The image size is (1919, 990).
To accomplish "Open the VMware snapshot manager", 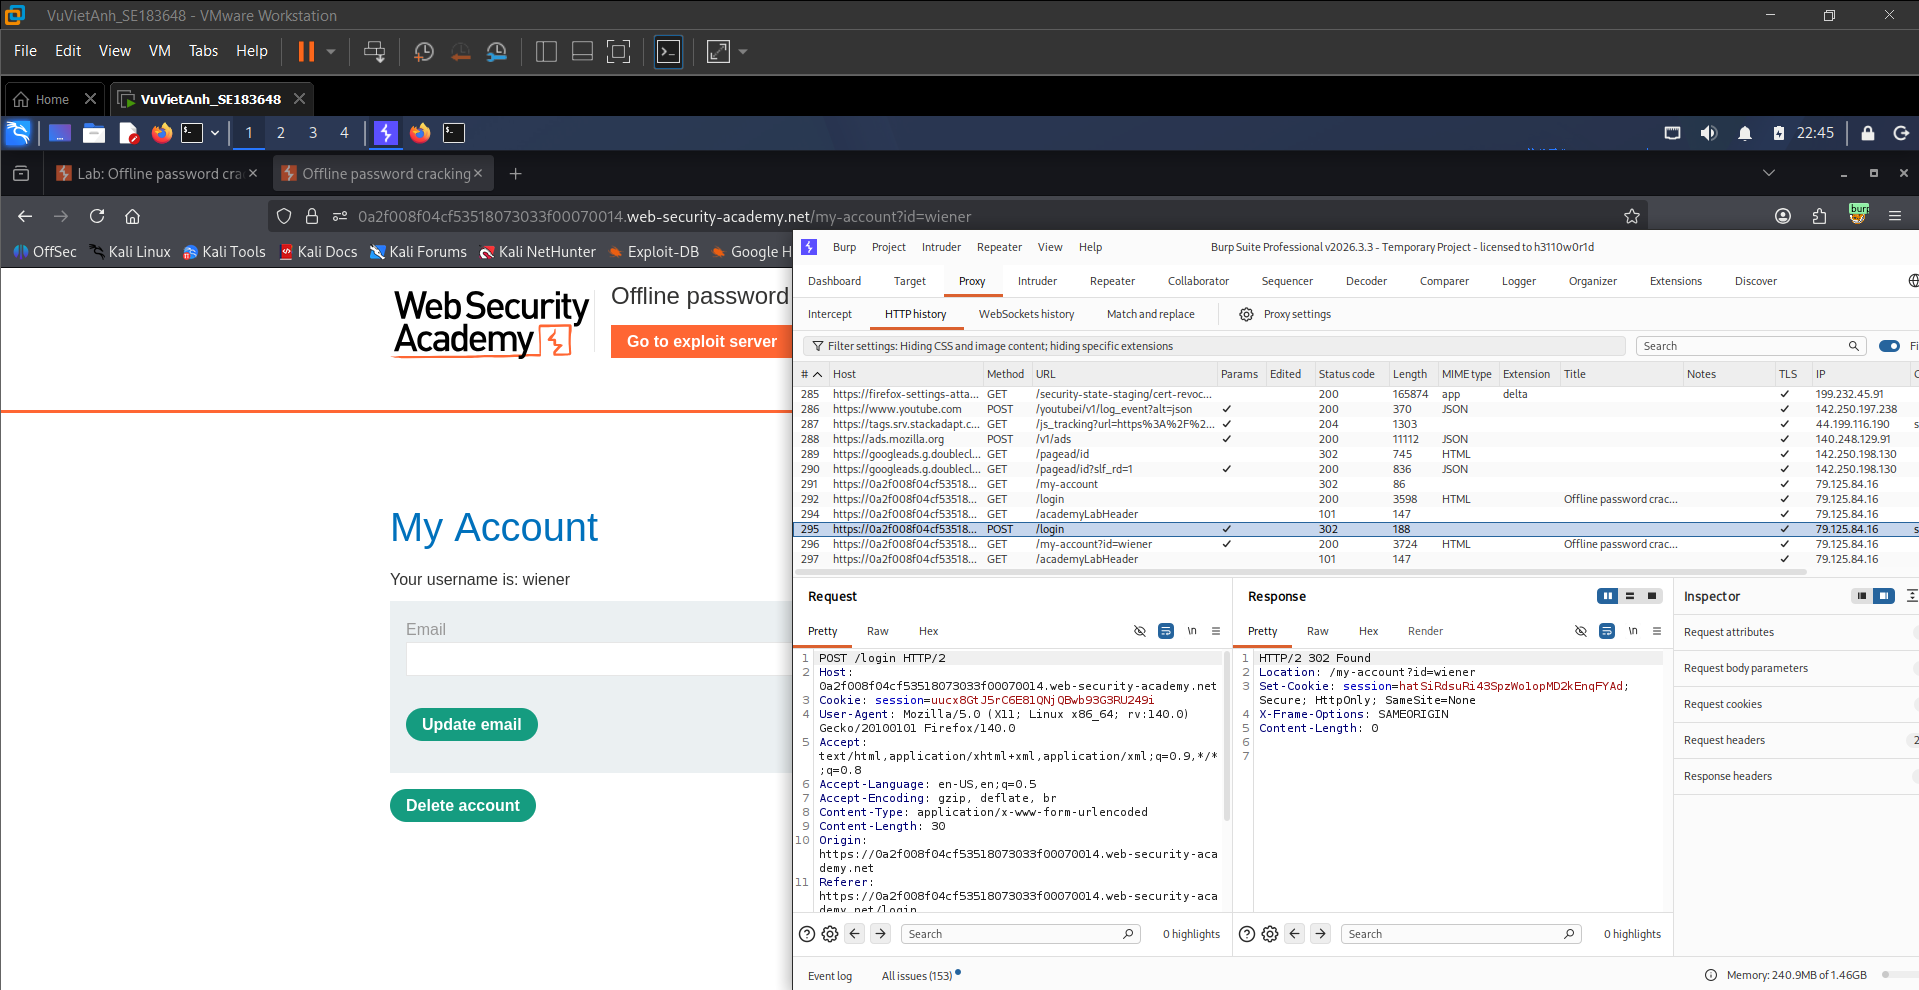I will pos(497,51).
